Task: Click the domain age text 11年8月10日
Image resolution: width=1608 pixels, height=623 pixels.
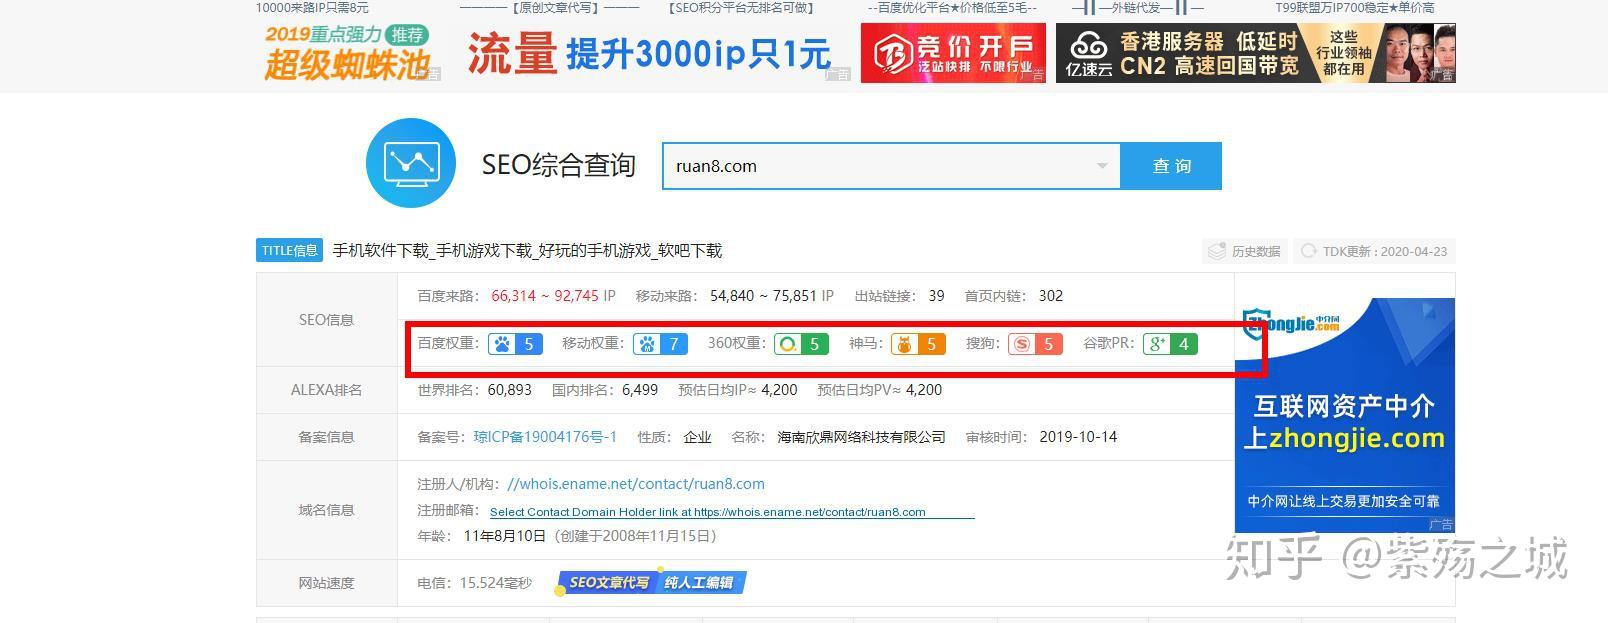Action: (x=505, y=536)
